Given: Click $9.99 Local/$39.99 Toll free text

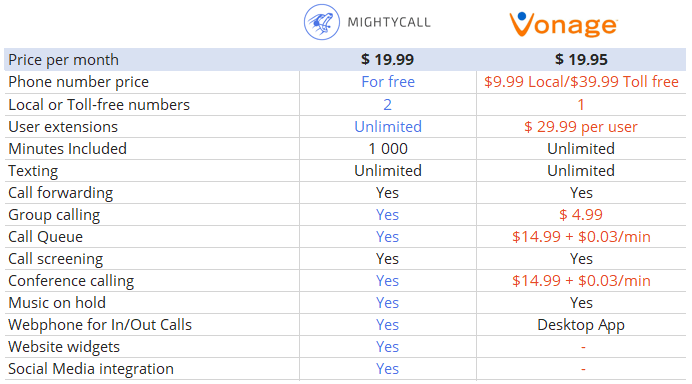Looking at the screenshot, I should [x=581, y=82].
